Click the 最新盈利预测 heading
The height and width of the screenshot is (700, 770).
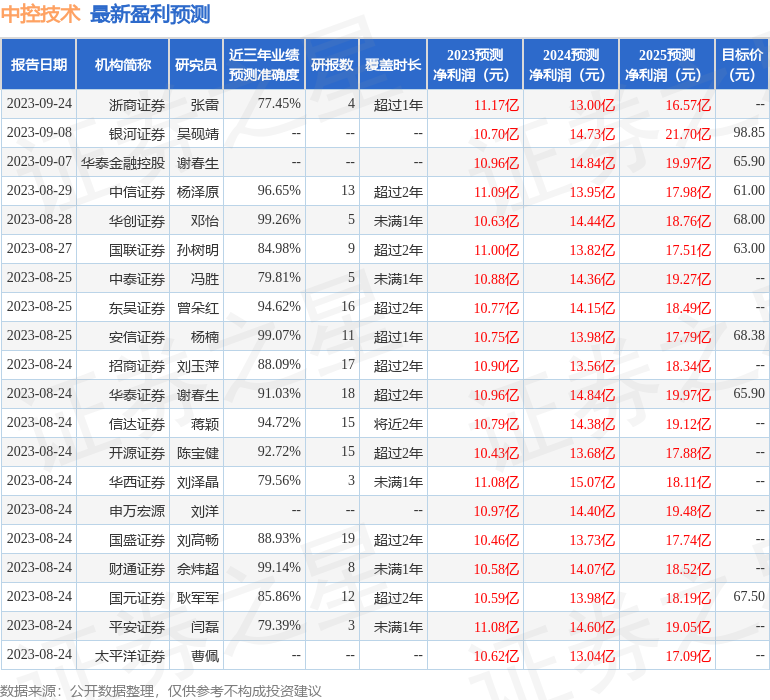[x=150, y=14]
